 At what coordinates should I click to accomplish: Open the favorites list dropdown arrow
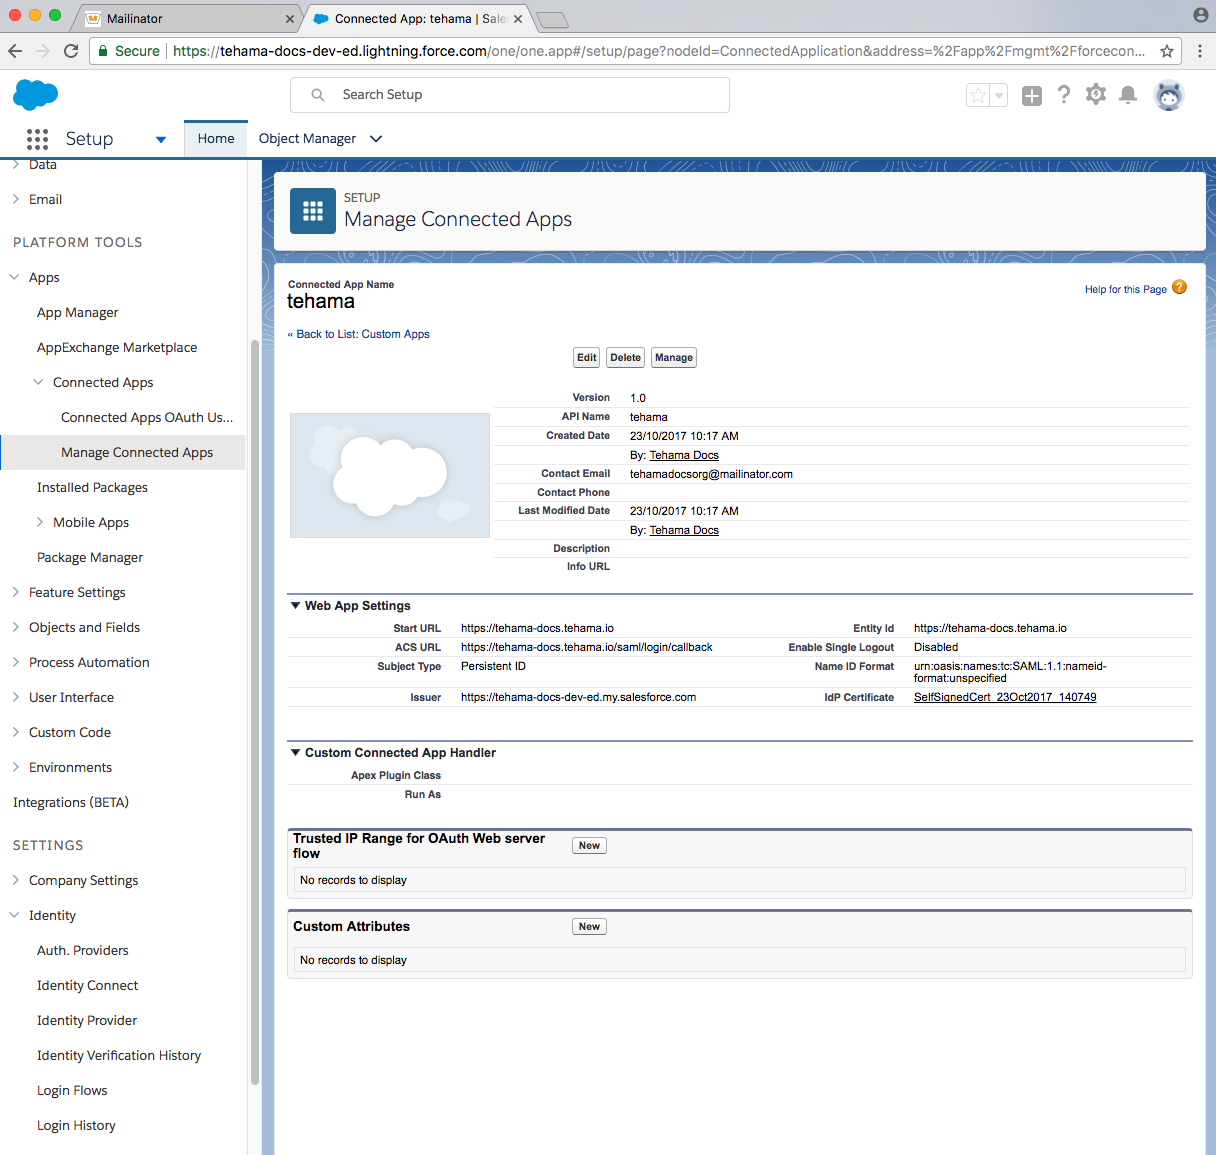[999, 95]
